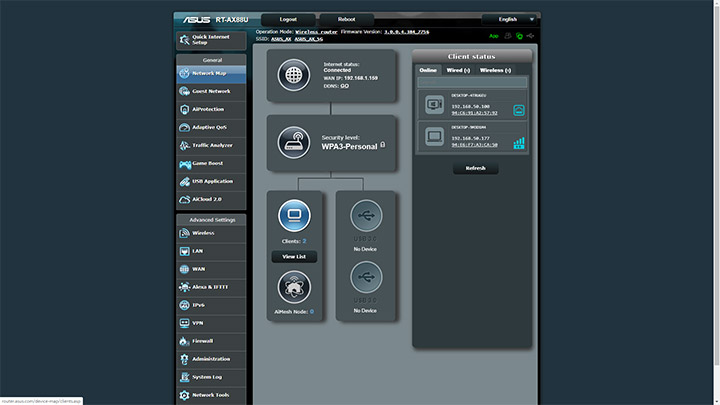Screen dimensions: 720x405
Task: Go to Adaptive QoS
Action: [x=211, y=127]
